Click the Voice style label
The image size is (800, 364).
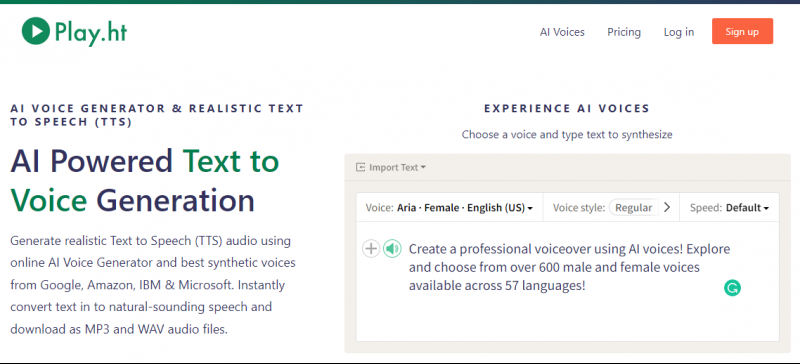coord(579,208)
